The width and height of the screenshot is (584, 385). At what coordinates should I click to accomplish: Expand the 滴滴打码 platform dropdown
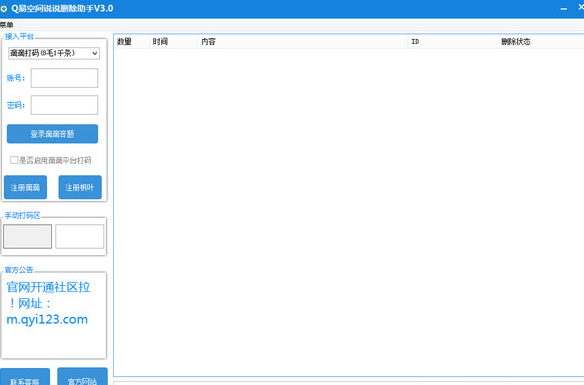pyautogui.click(x=54, y=53)
